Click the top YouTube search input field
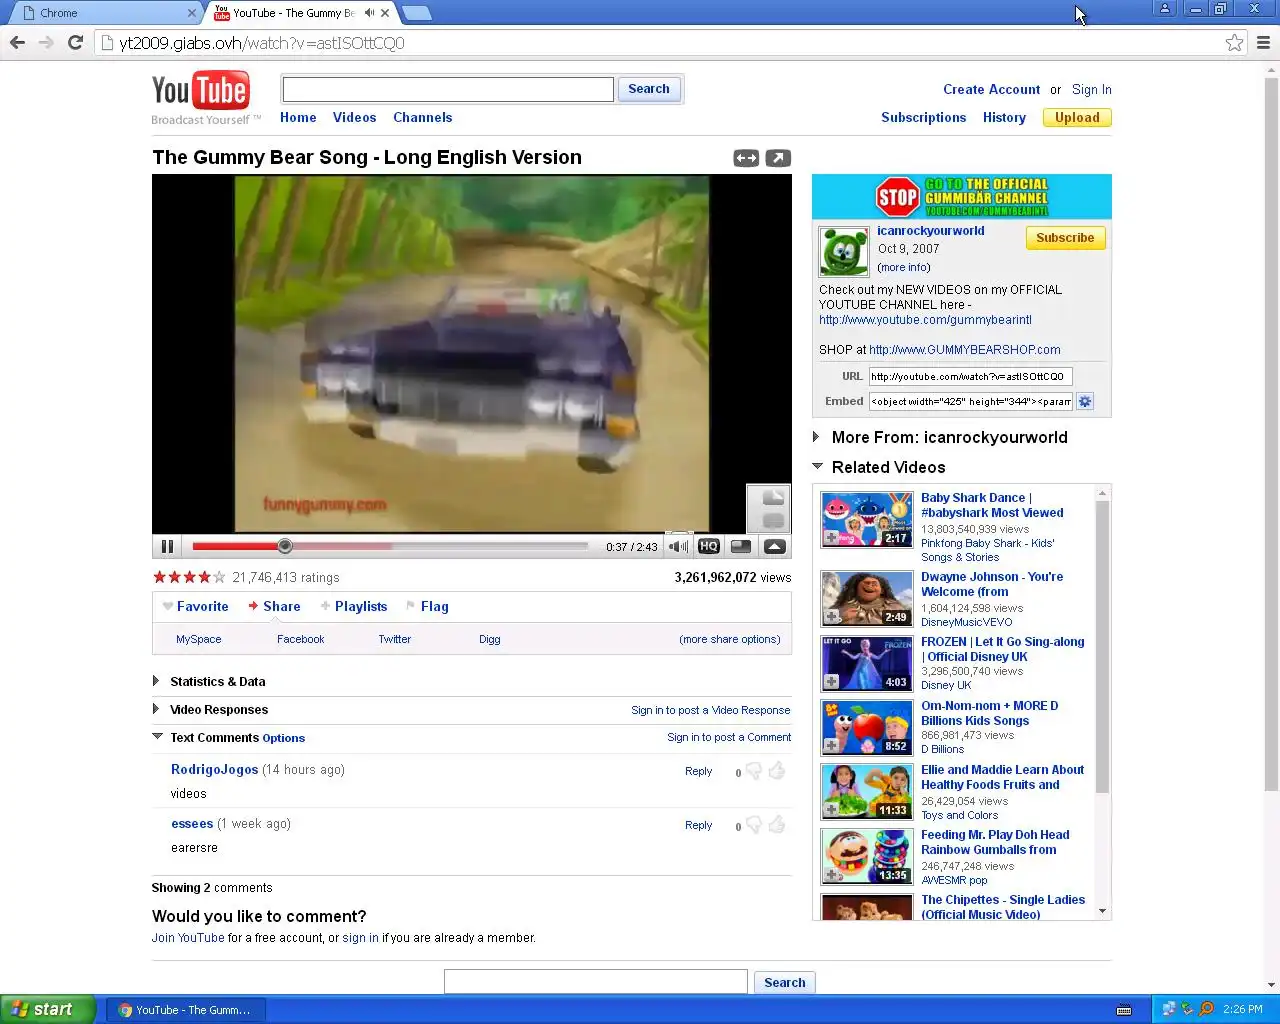 pos(448,90)
